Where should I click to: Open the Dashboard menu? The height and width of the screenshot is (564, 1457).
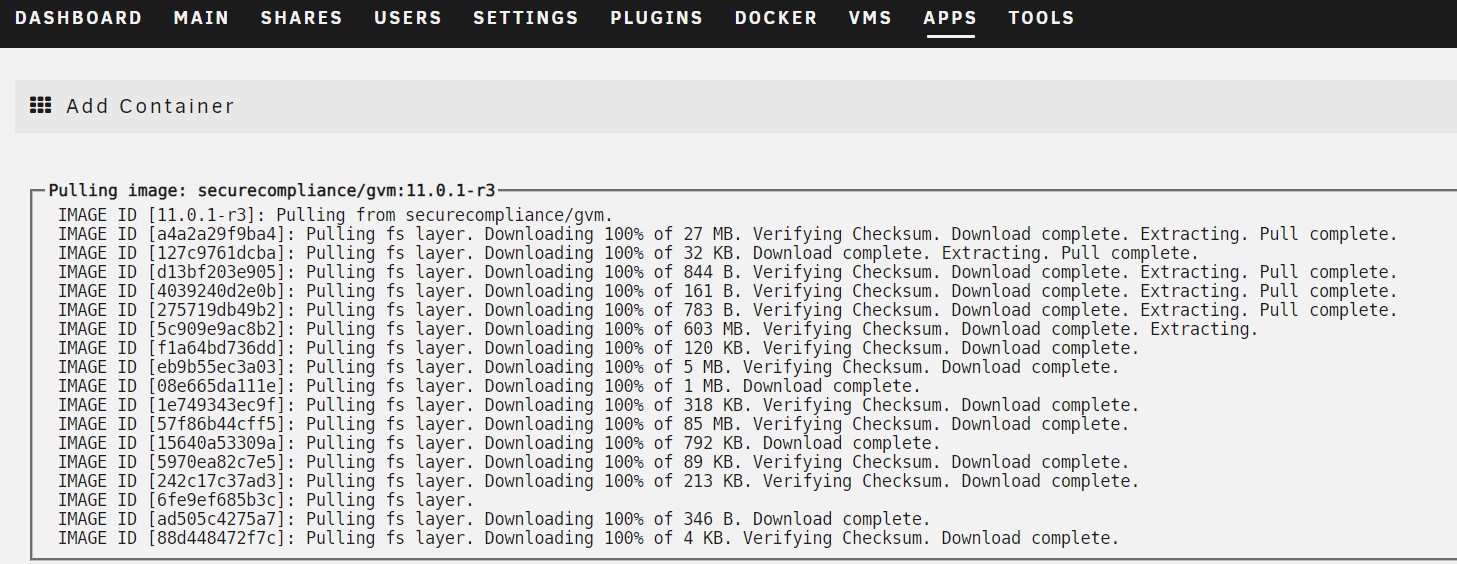pyautogui.click(x=79, y=18)
